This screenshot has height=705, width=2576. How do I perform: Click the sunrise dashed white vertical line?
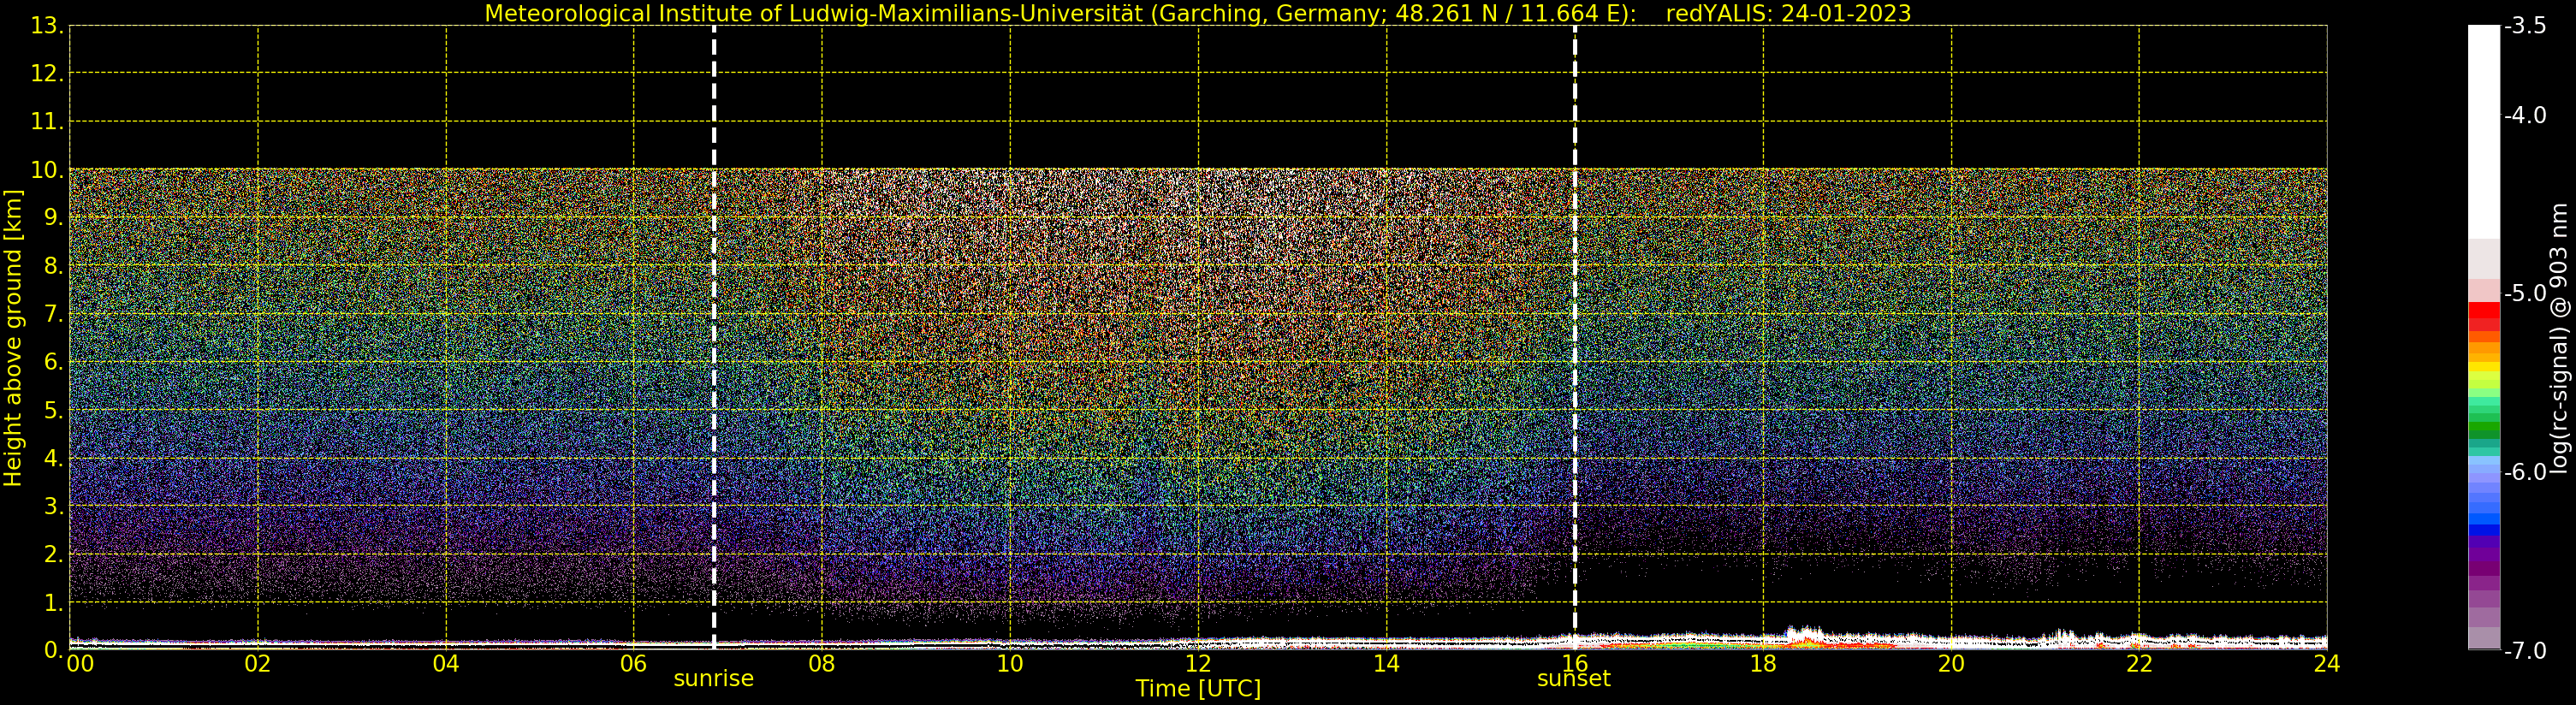713,338
